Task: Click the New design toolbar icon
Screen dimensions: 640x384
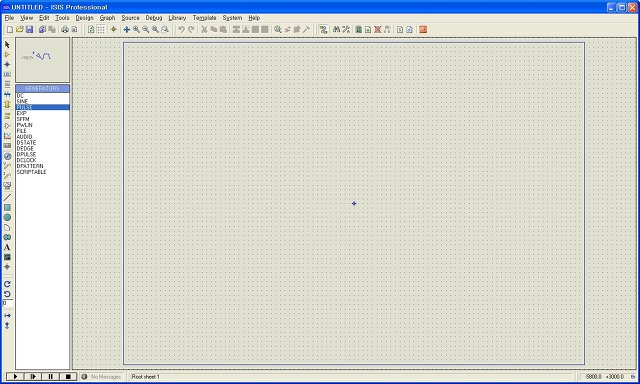Action: point(10,29)
